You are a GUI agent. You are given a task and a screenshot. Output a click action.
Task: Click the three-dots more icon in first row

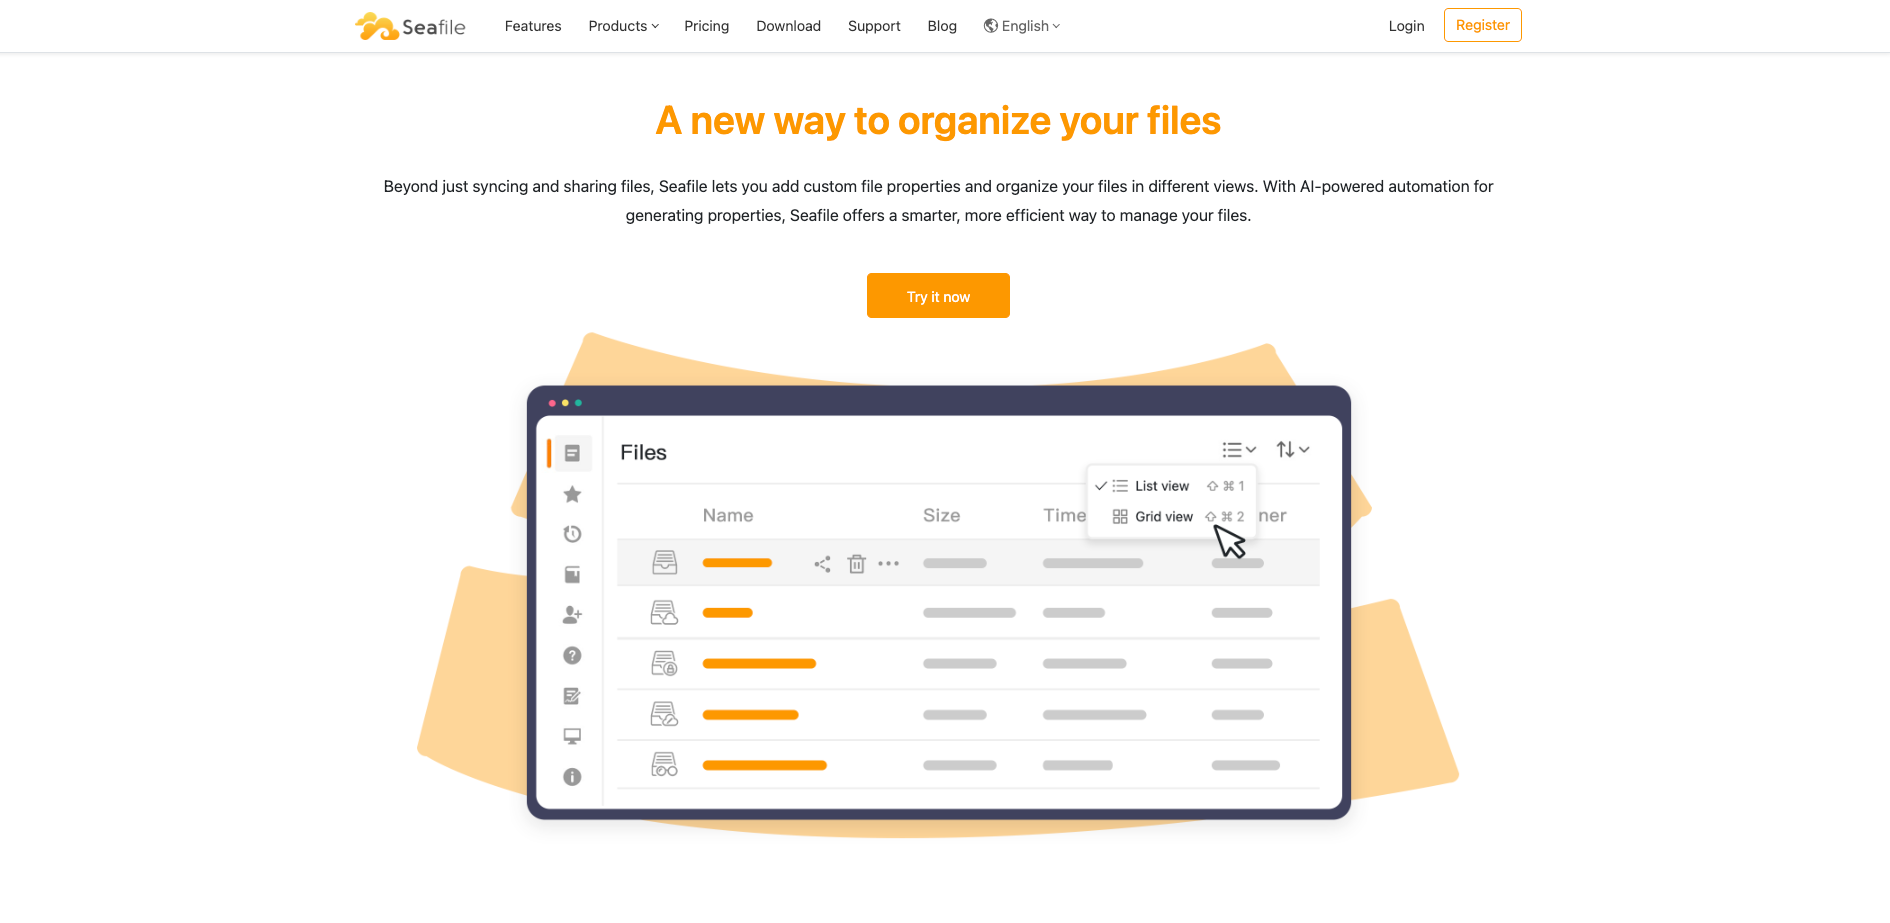click(x=888, y=564)
